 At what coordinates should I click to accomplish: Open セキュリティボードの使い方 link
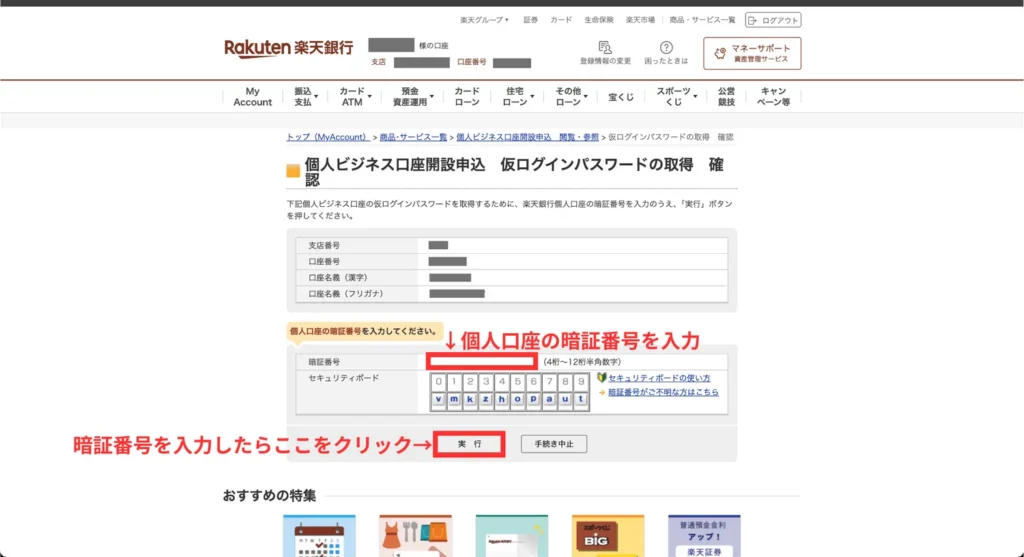click(660, 378)
